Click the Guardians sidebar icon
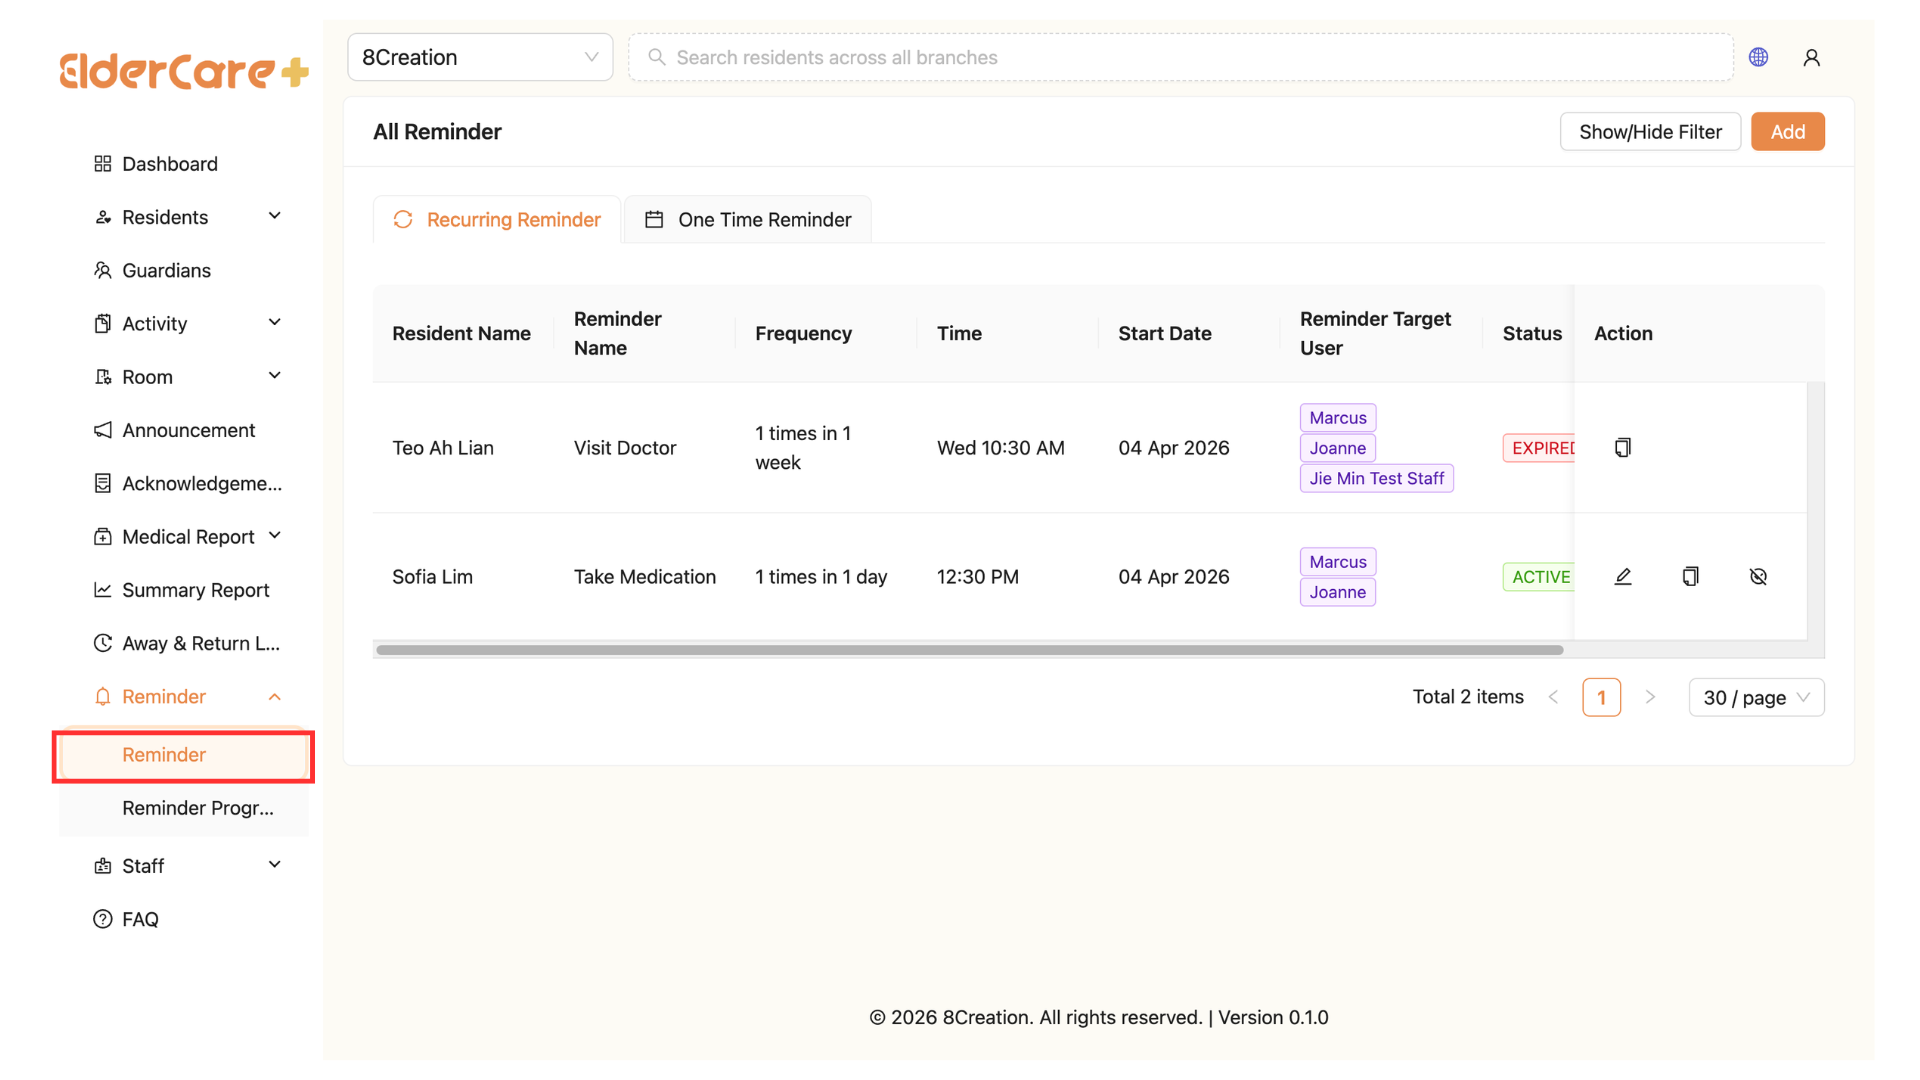Viewport: 1920px width, 1080px height. (102, 270)
